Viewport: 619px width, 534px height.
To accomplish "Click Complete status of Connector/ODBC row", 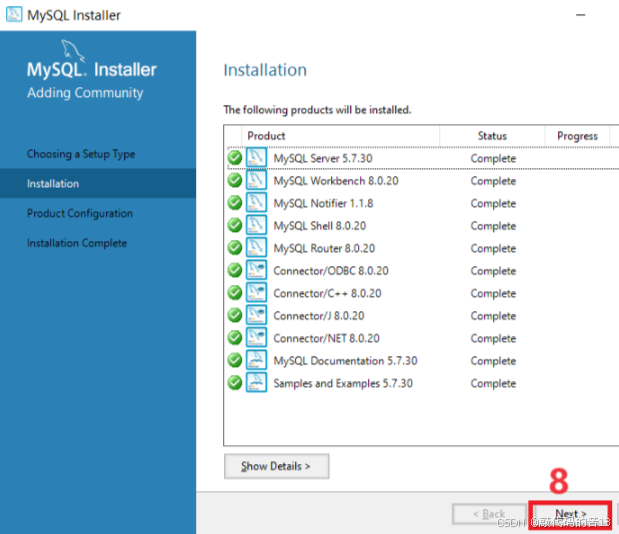I will tap(493, 271).
